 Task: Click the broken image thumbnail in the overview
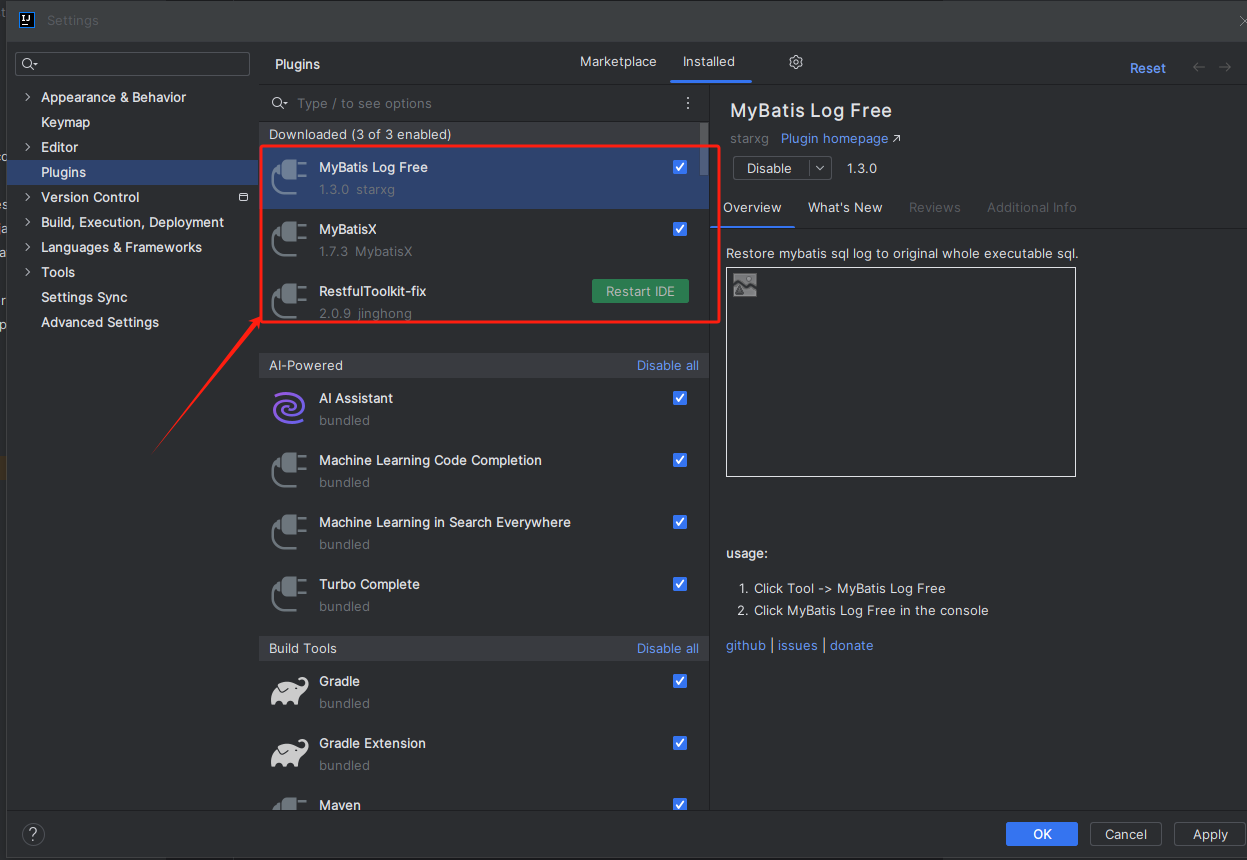[x=745, y=285]
